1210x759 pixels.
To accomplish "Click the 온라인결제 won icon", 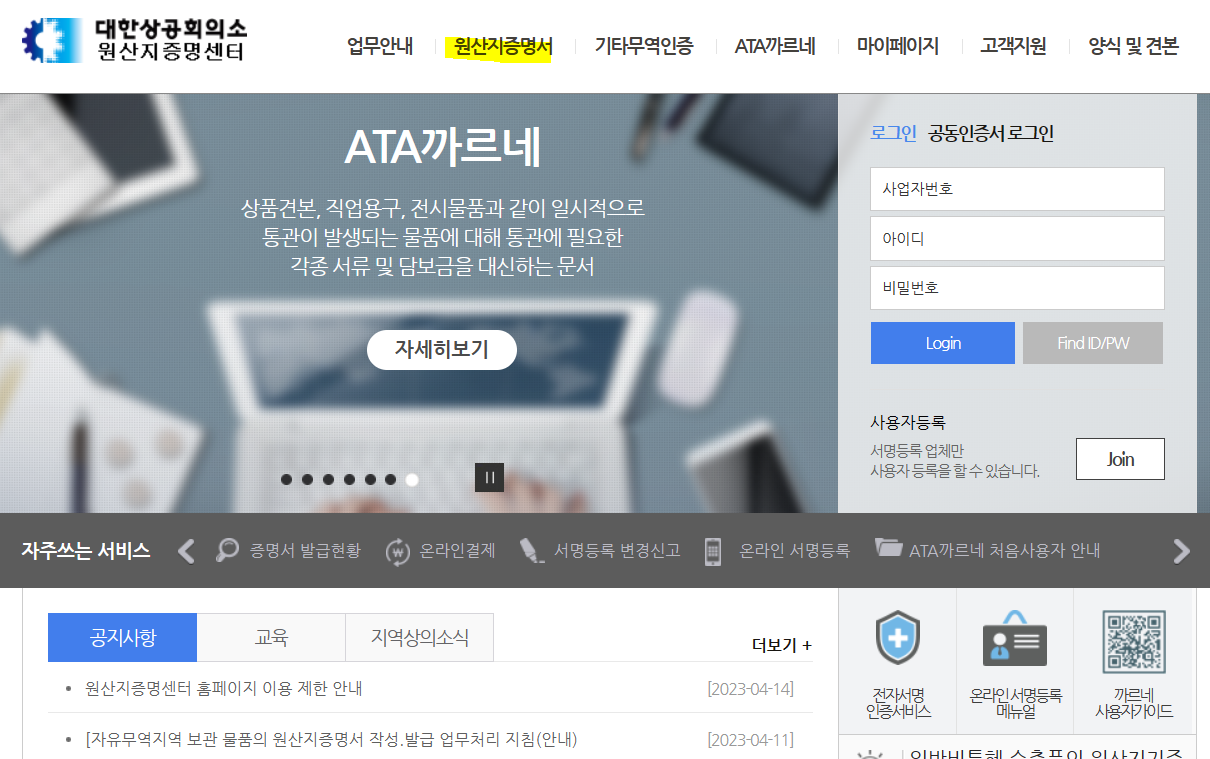I will (398, 552).
